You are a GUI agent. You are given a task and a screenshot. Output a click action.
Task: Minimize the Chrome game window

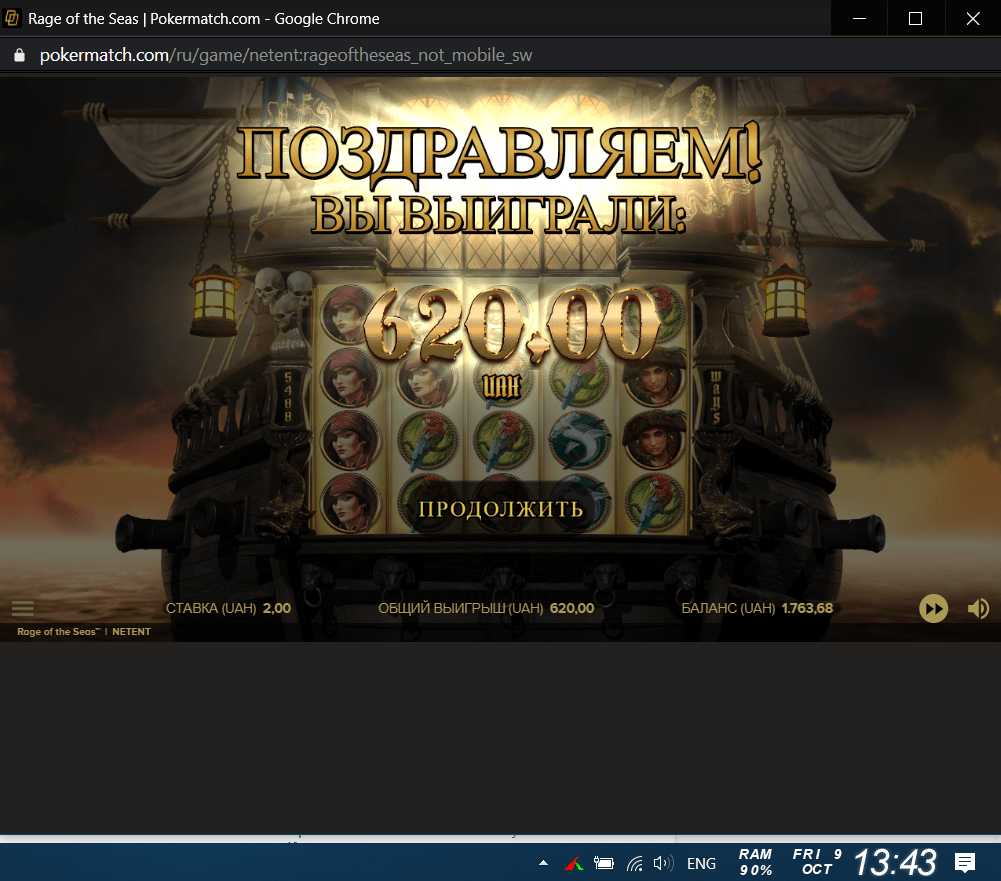pyautogui.click(x=859, y=18)
